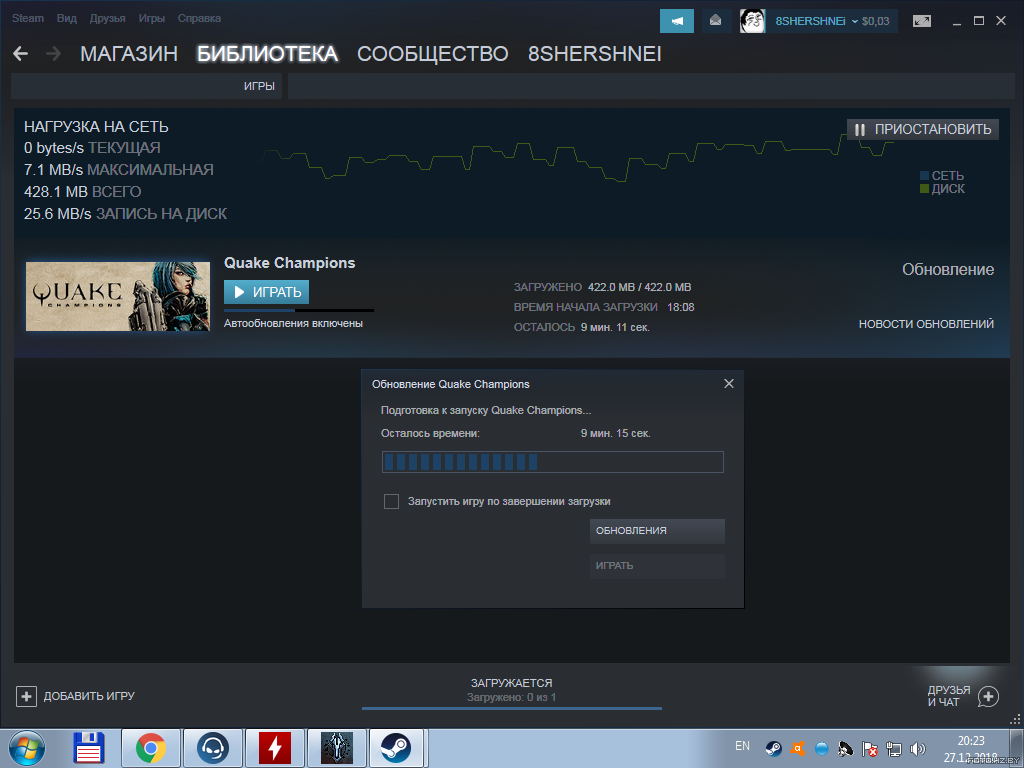The image size is (1024, 768).
Task: Click the ЗАГРУЖАЕТСЯ downloads status
Action: click(x=511, y=683)
